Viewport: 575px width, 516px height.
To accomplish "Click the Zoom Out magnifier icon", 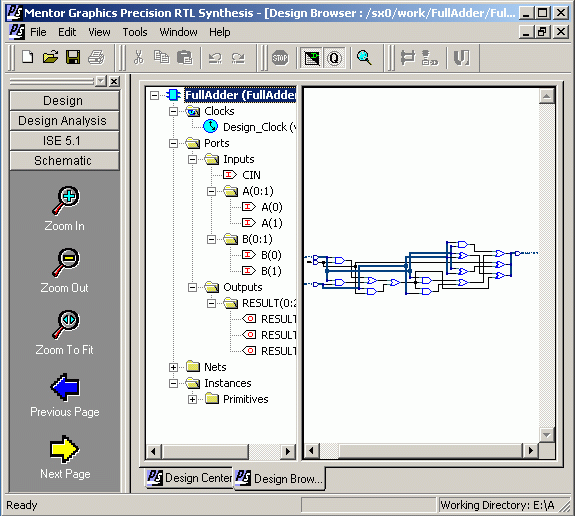I will click(x=65, y=262).
